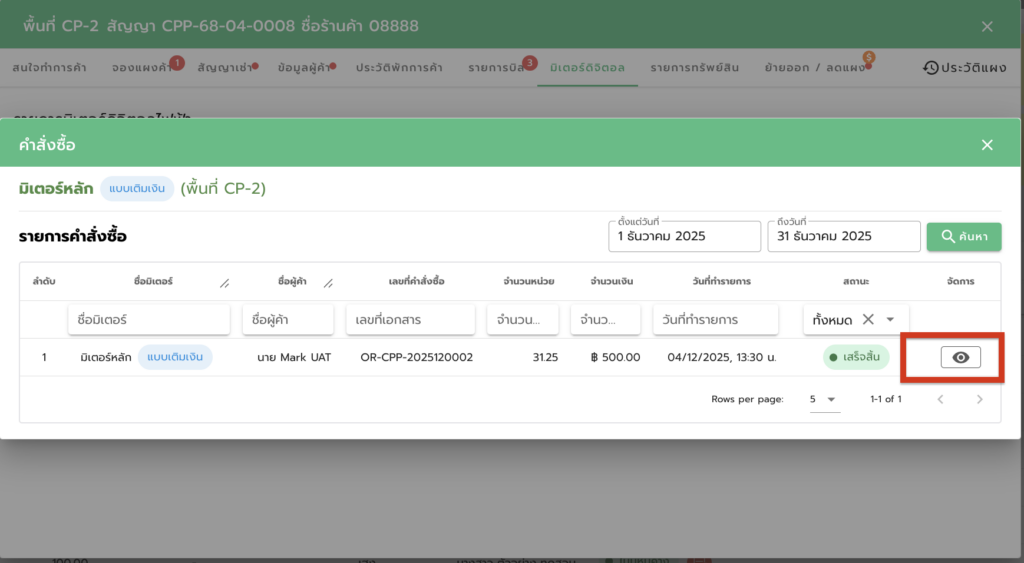The width and height of the screenshot is (1024, 563).
Task: Click the เสร็จสิ้น status badge
Action: (855, 357)
